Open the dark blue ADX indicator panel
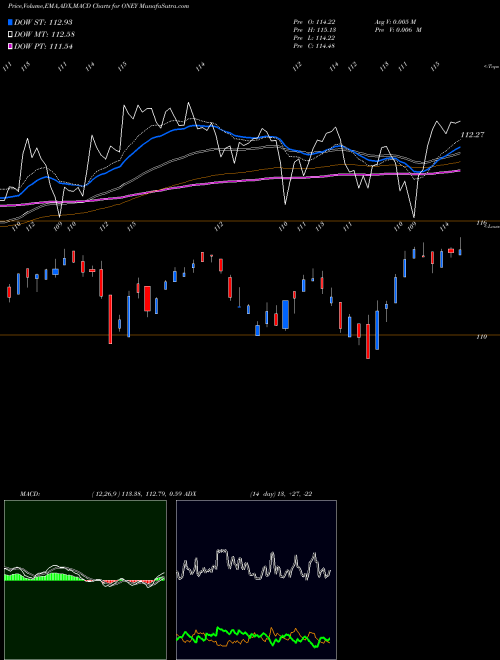Screen dimensions: 500x660 point(256,580)
